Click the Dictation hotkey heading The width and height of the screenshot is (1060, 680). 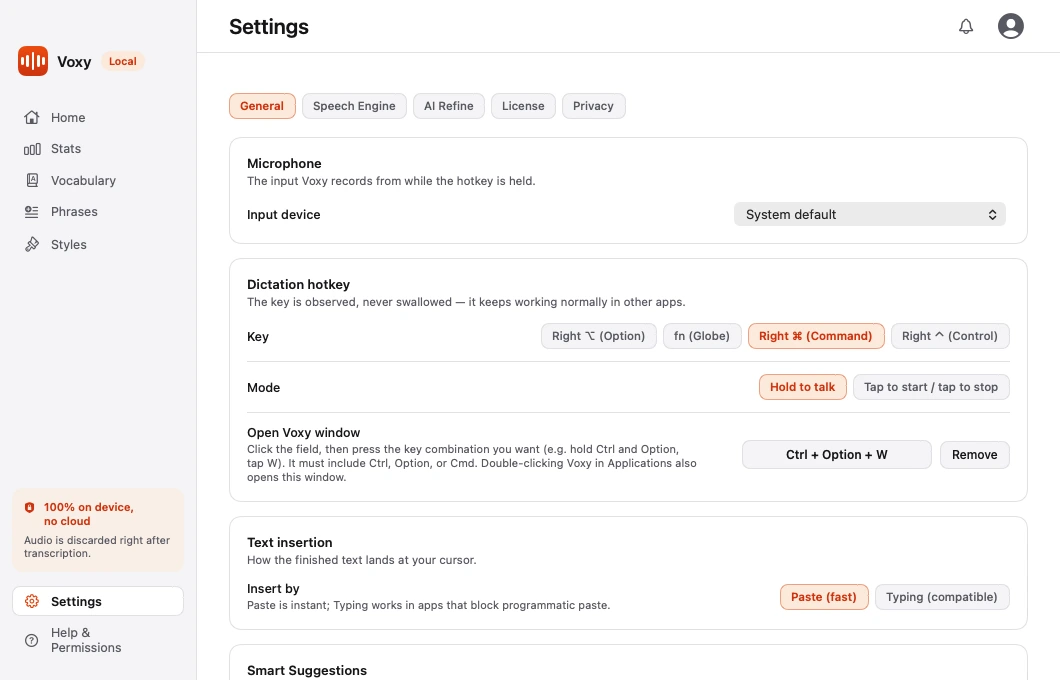(x=298, y=285)
